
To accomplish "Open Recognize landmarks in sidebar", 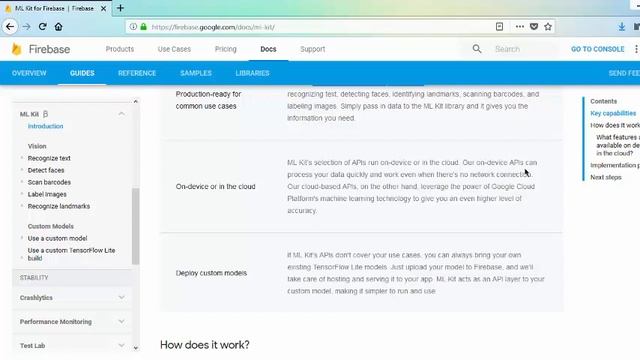I will point(59,206).
